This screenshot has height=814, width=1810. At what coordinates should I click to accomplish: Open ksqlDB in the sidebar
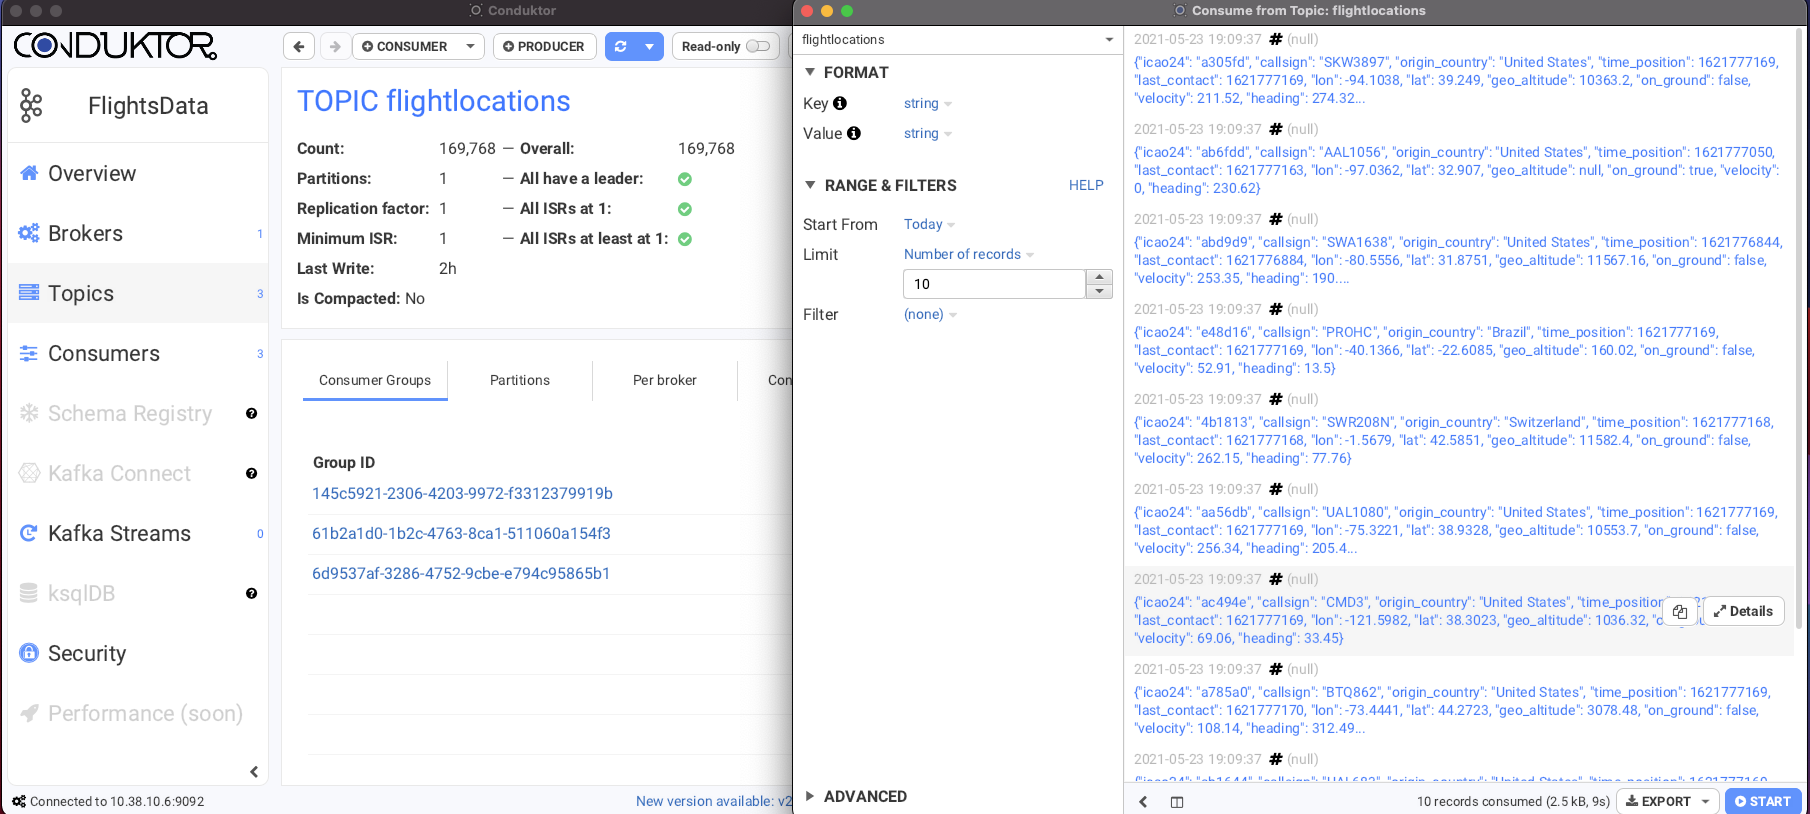point(81,593)
